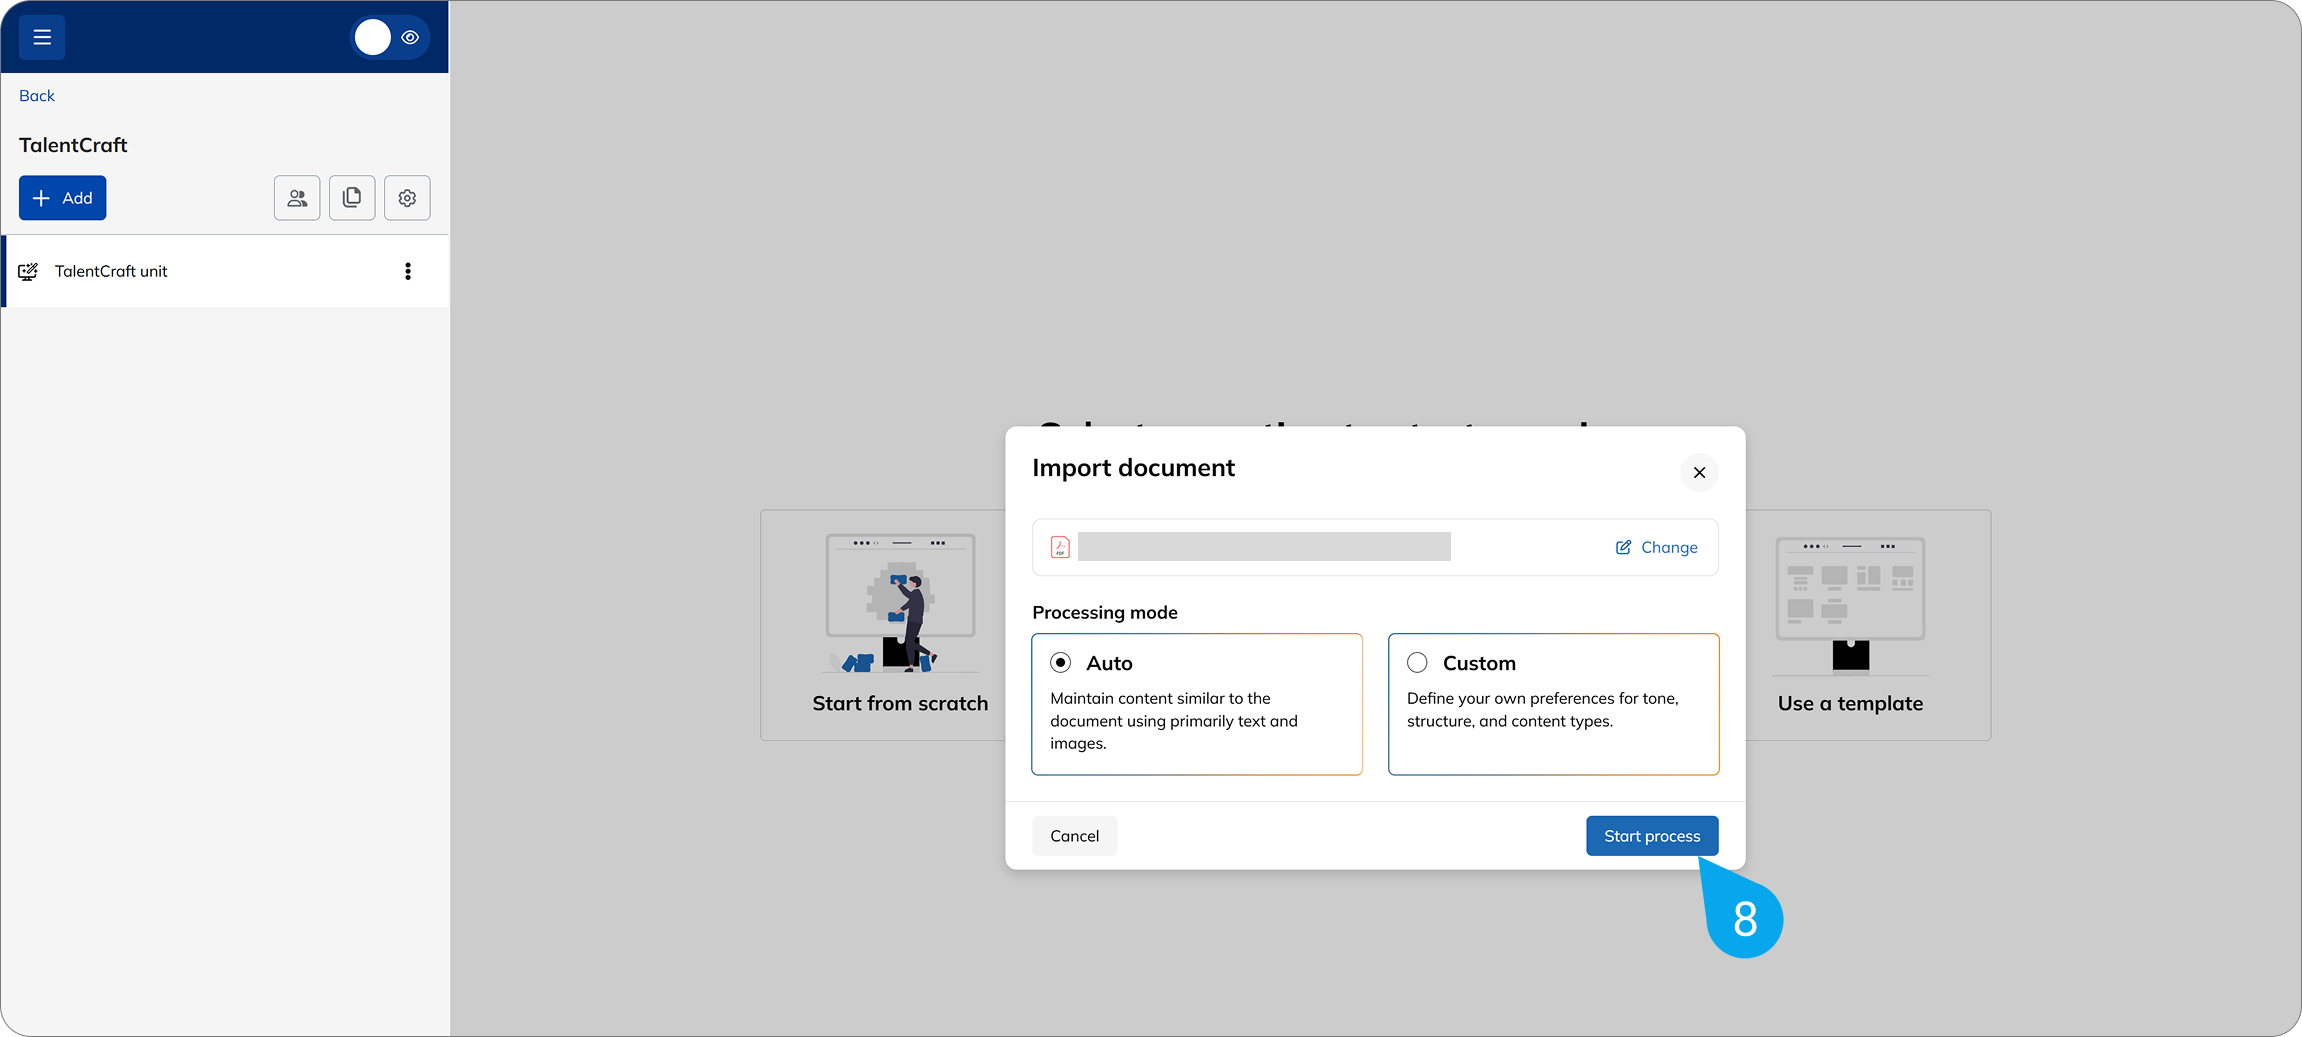Select the Custom processing mode radio
This screenshot has height=1037, width=2302.
pos(1417,663)
